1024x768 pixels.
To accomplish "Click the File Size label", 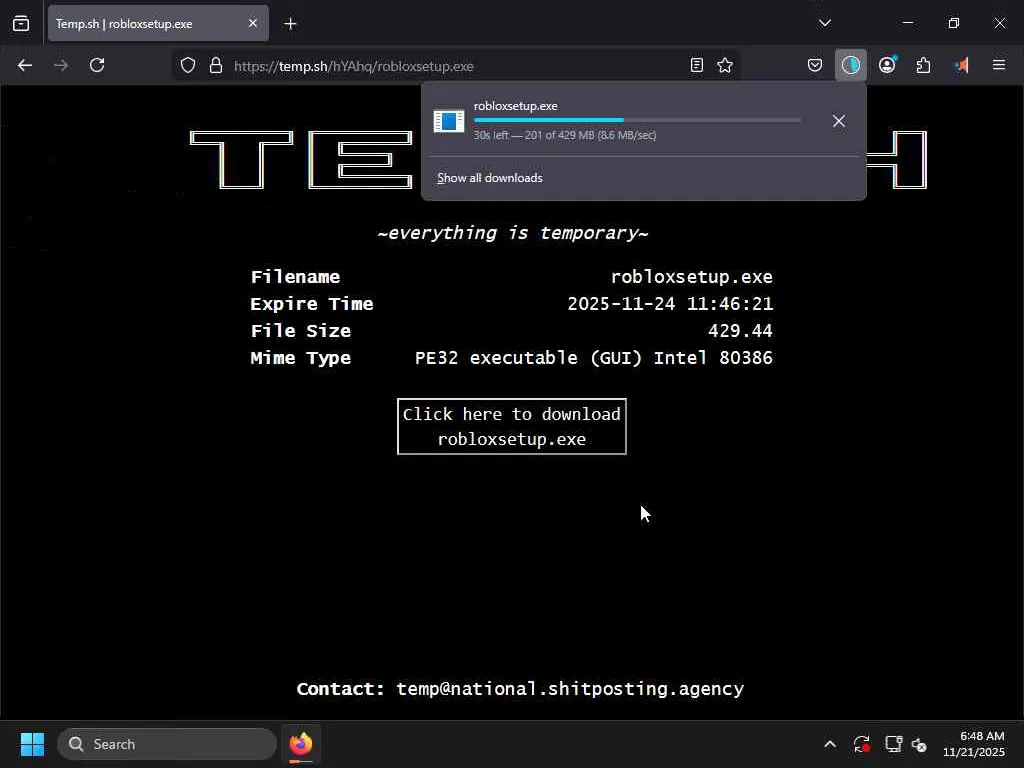I will tap(300, 331).
